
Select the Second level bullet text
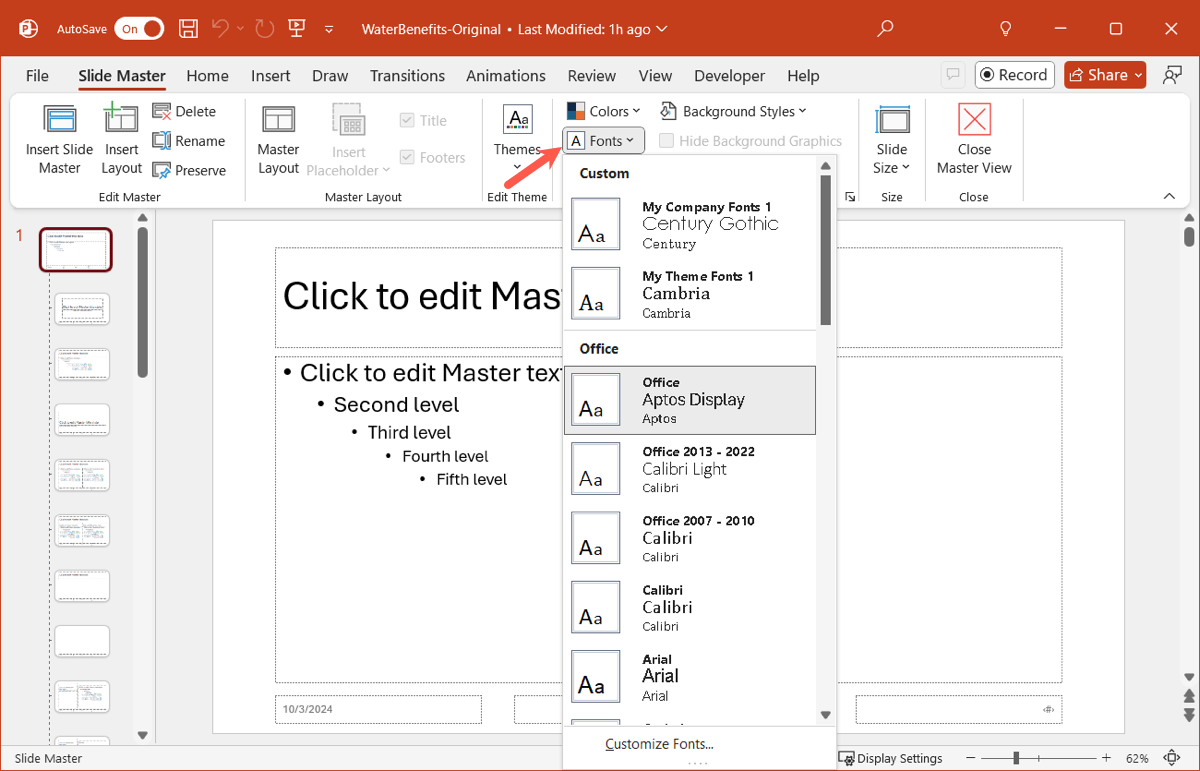click(396, 405)
